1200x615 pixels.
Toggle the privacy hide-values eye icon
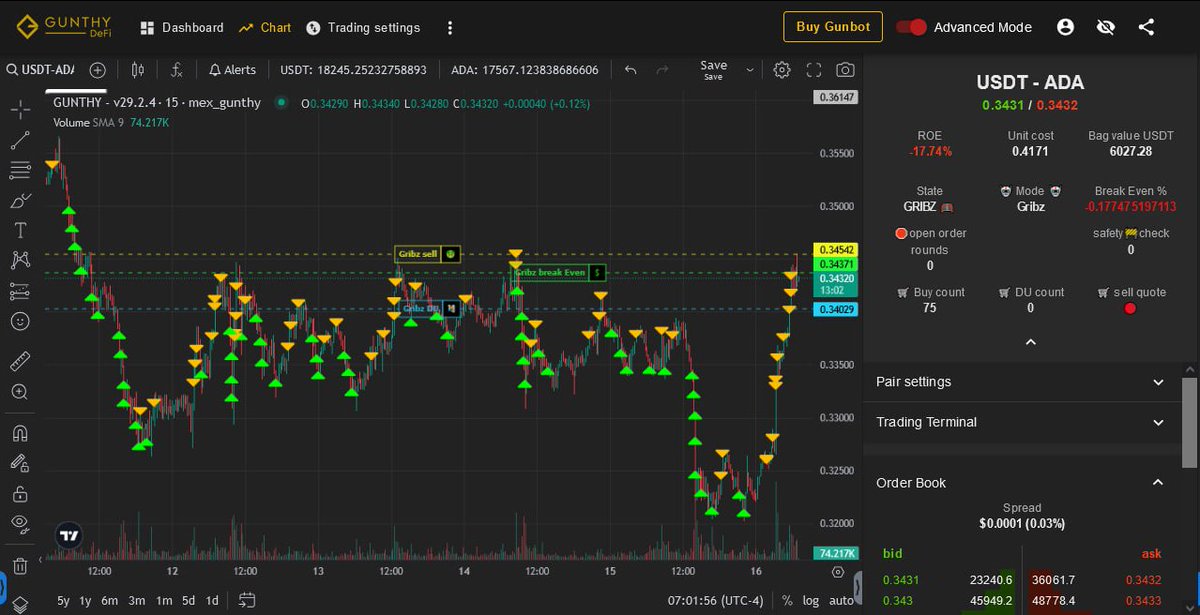1105,27
